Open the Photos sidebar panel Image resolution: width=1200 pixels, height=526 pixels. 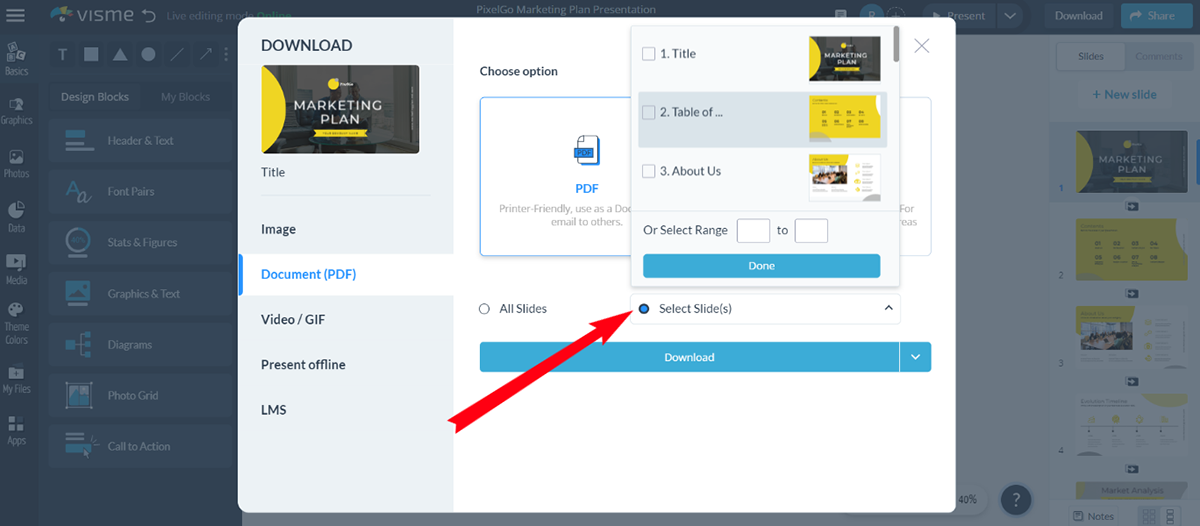[16, 163]
